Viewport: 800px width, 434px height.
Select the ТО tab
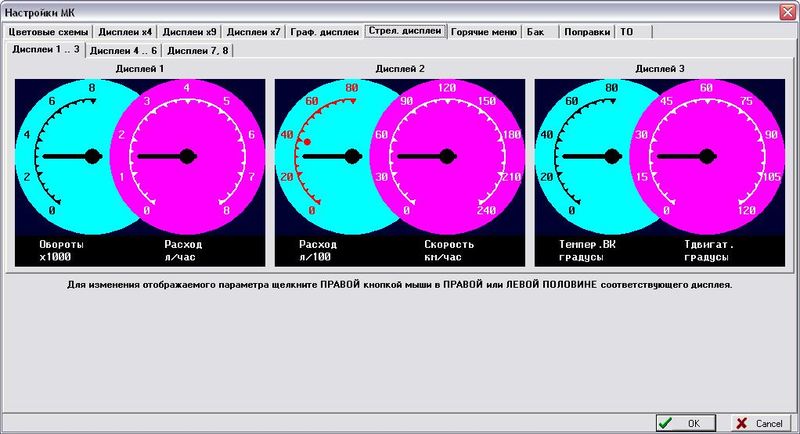pos(627,32)
